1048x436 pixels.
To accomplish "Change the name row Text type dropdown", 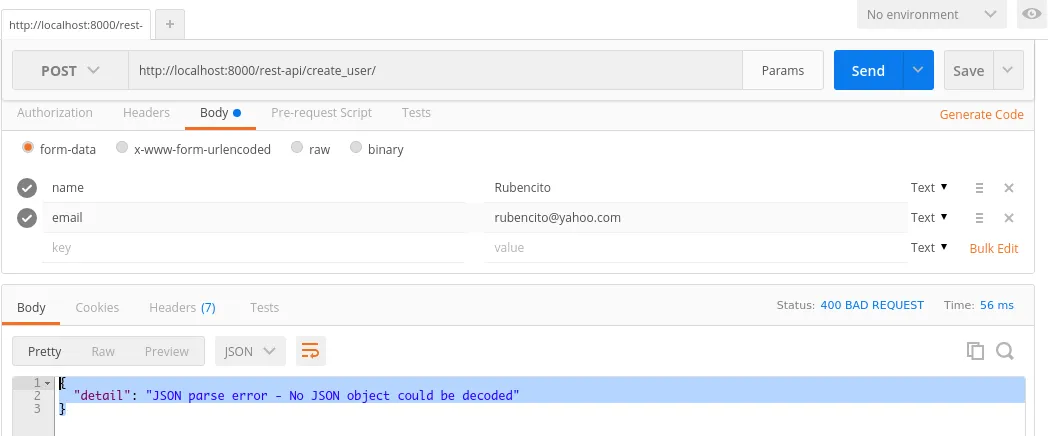I will 929,187.
